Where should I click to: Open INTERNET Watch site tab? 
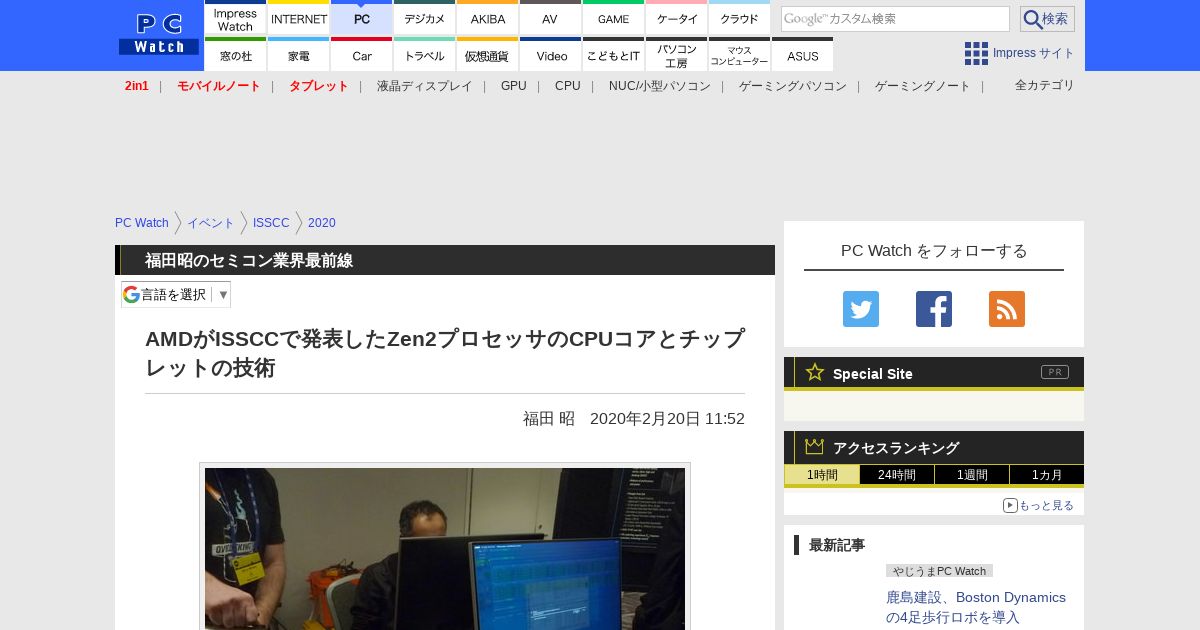coord(299,18)
